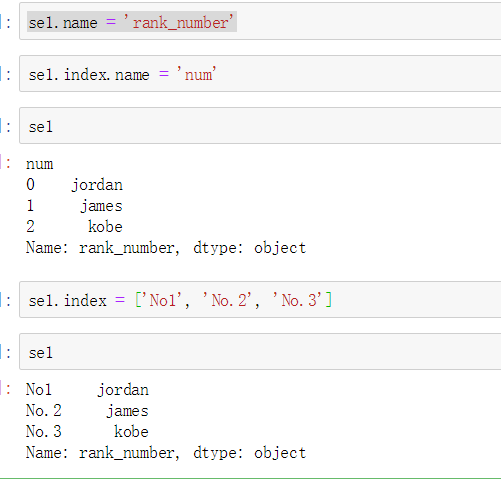Click the 'rank_number' string in first cell
This screenshot has width=501, height=486.
[x=178, y=23]
